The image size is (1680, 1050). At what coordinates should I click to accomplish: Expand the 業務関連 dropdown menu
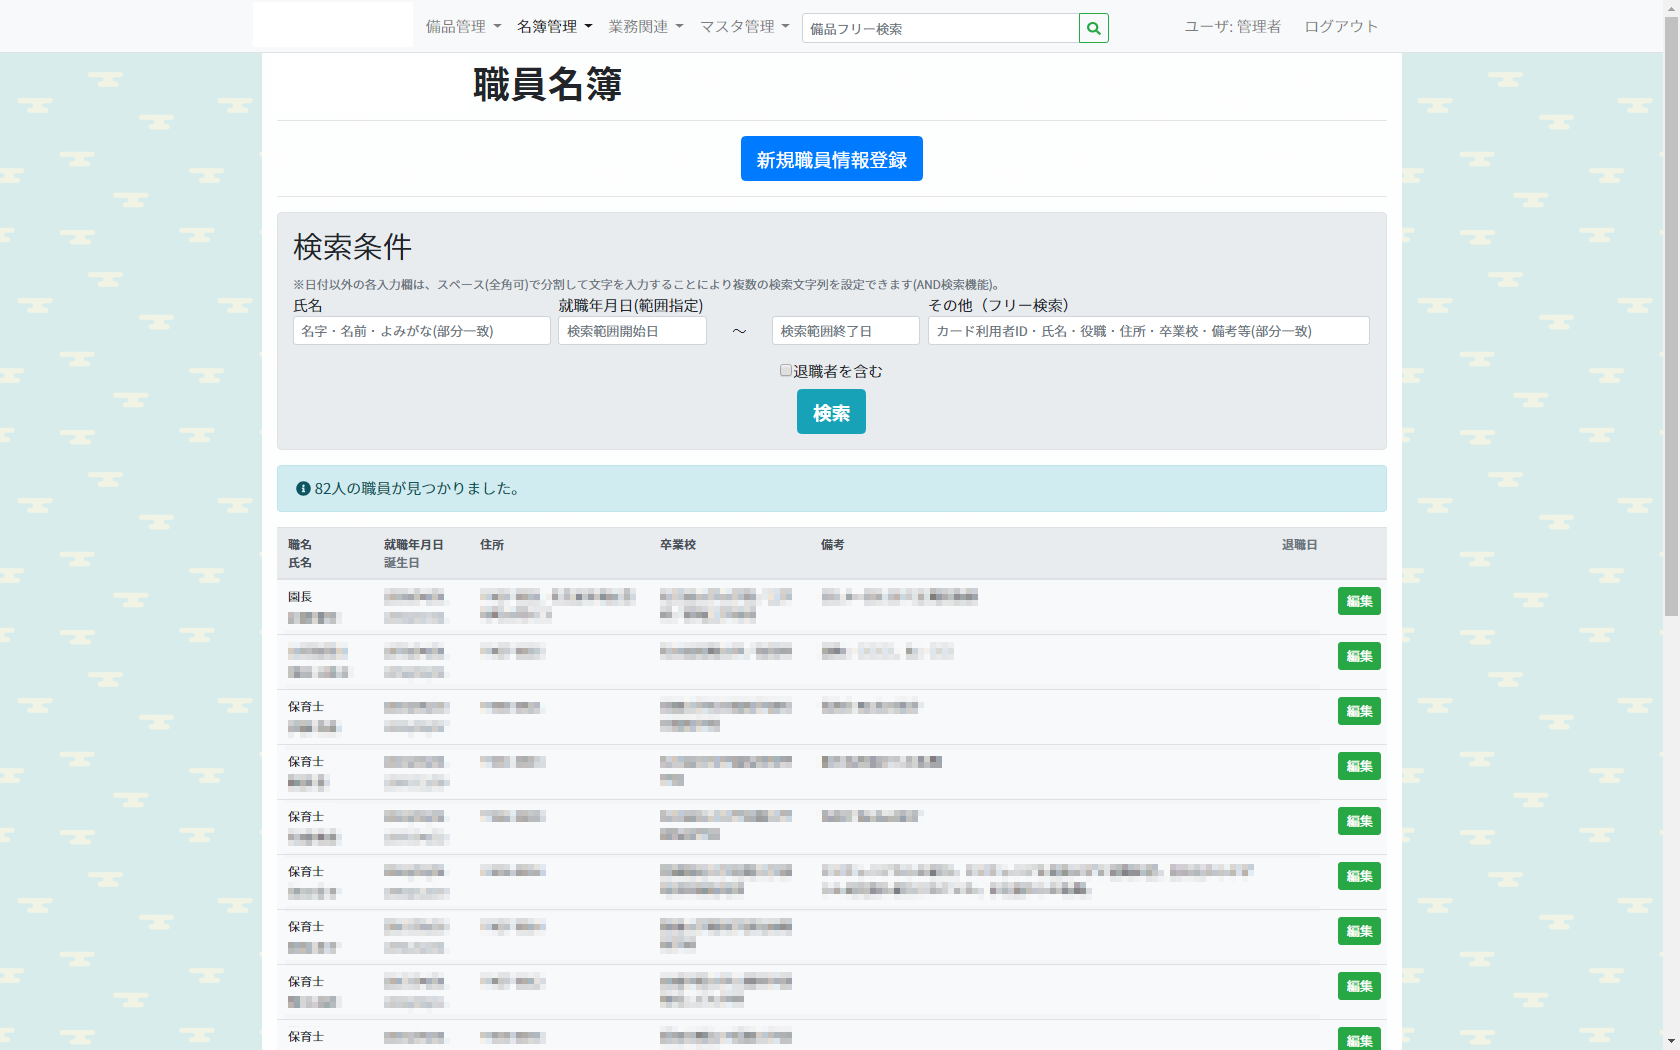(x=646, y=27)
